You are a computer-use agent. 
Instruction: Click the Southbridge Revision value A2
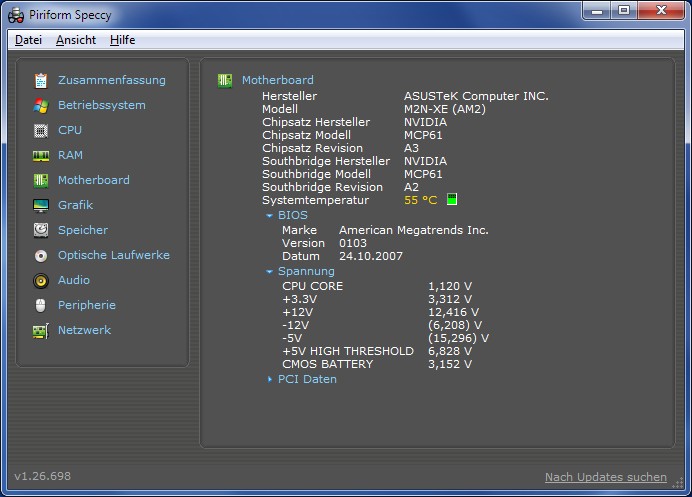point(411,187)
